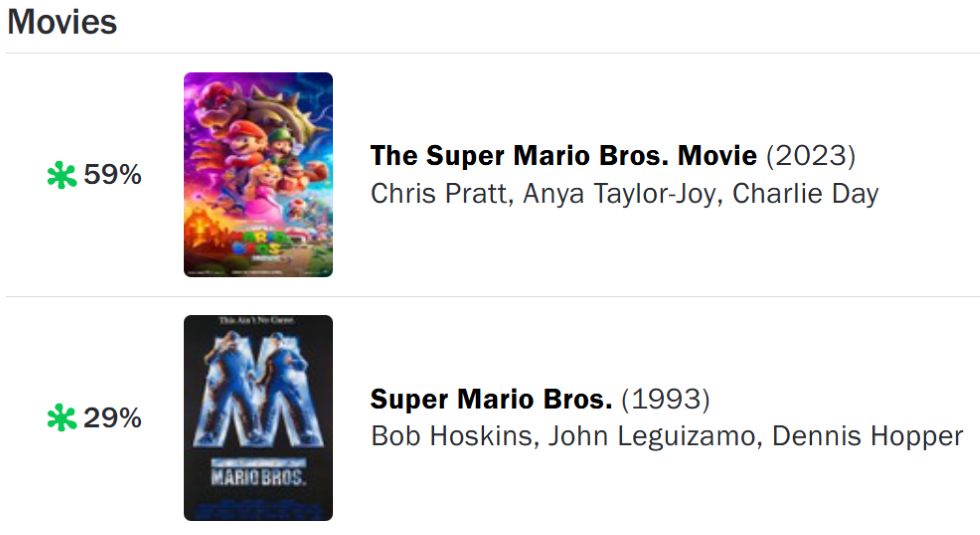The width and height of the screenshot is (980, 535).
Task: Click the (1993) release year
Action: (x=666, y=399)
